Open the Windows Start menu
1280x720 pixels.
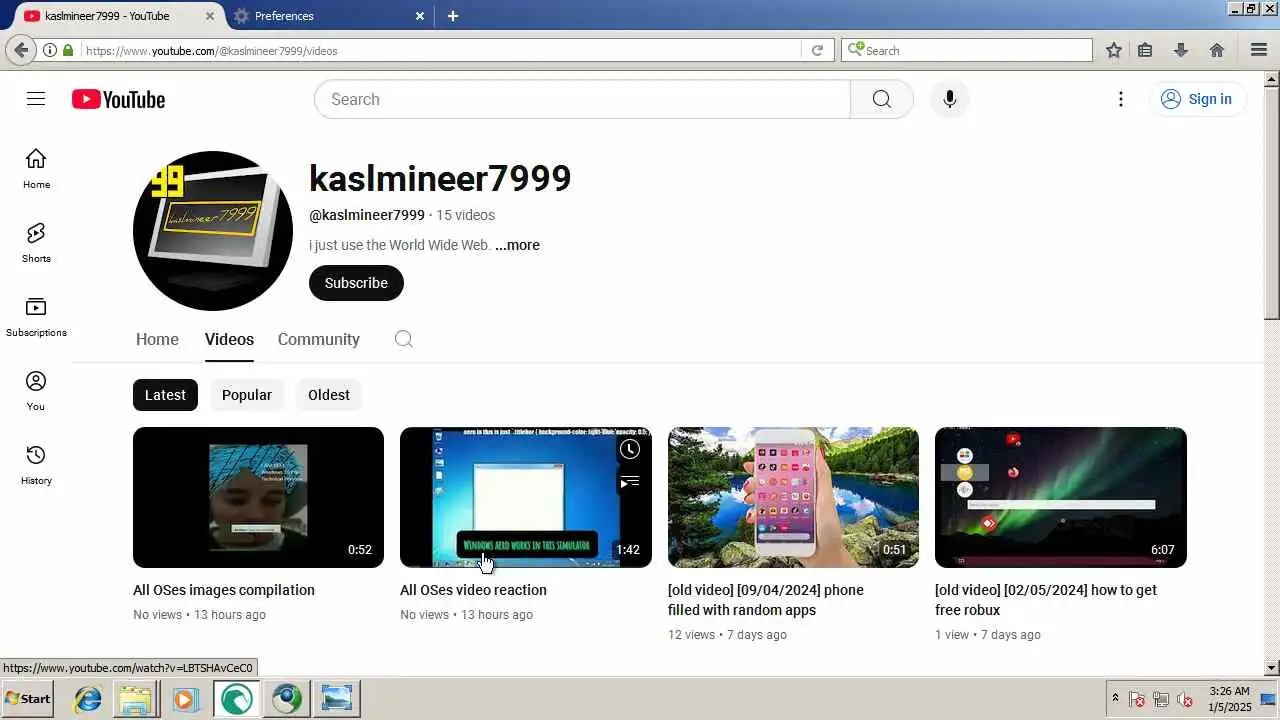pos(28,698)
